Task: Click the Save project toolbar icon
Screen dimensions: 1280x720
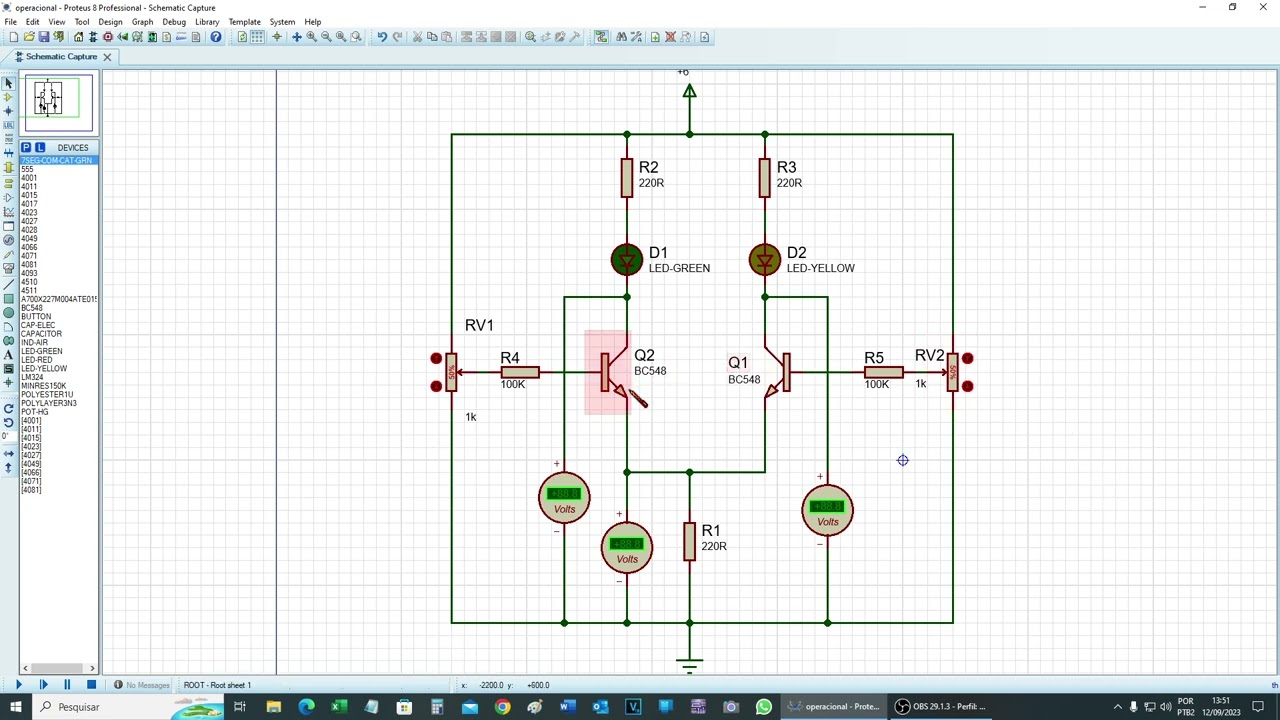Action: [43, 37]
